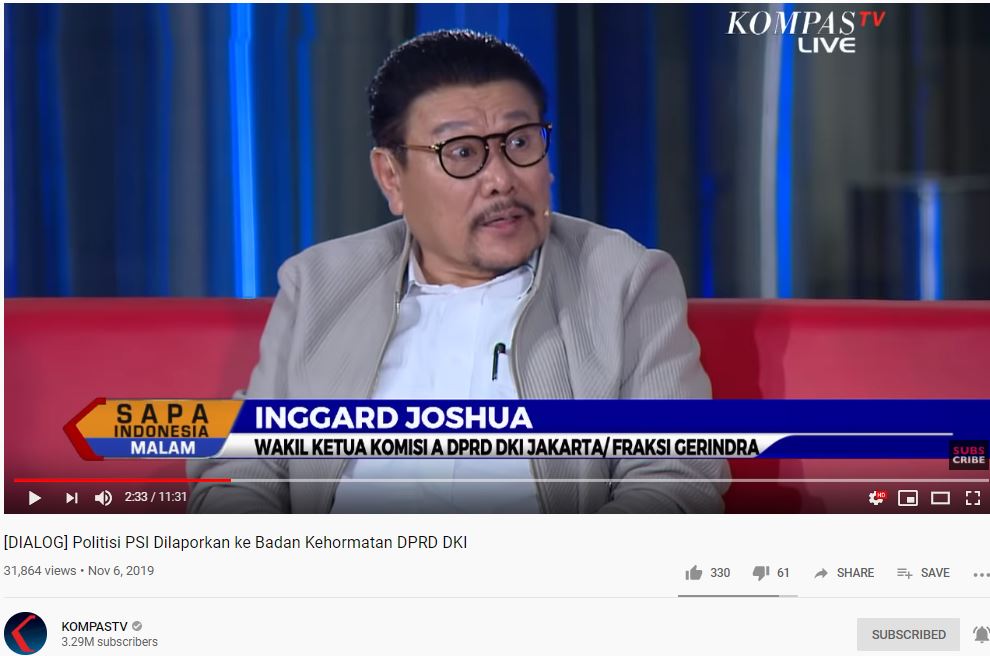Click the 2:33 / 11:31 time display
Image resolution: width=990 pixels, height=656 pixels.
[155, 497]
